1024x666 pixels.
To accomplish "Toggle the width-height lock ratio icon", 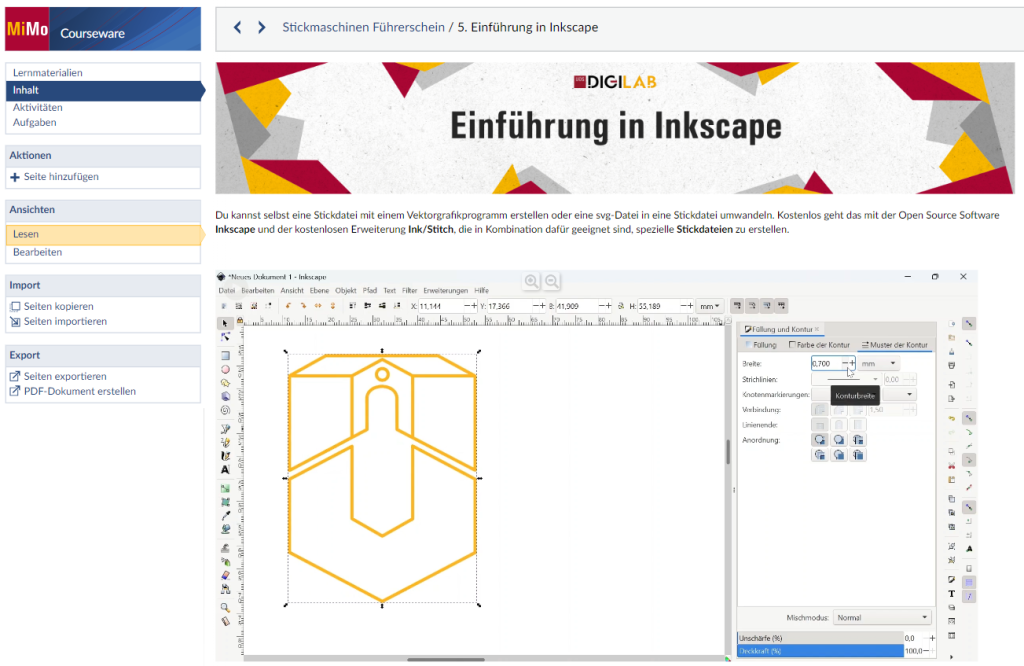I will point(621,306).
